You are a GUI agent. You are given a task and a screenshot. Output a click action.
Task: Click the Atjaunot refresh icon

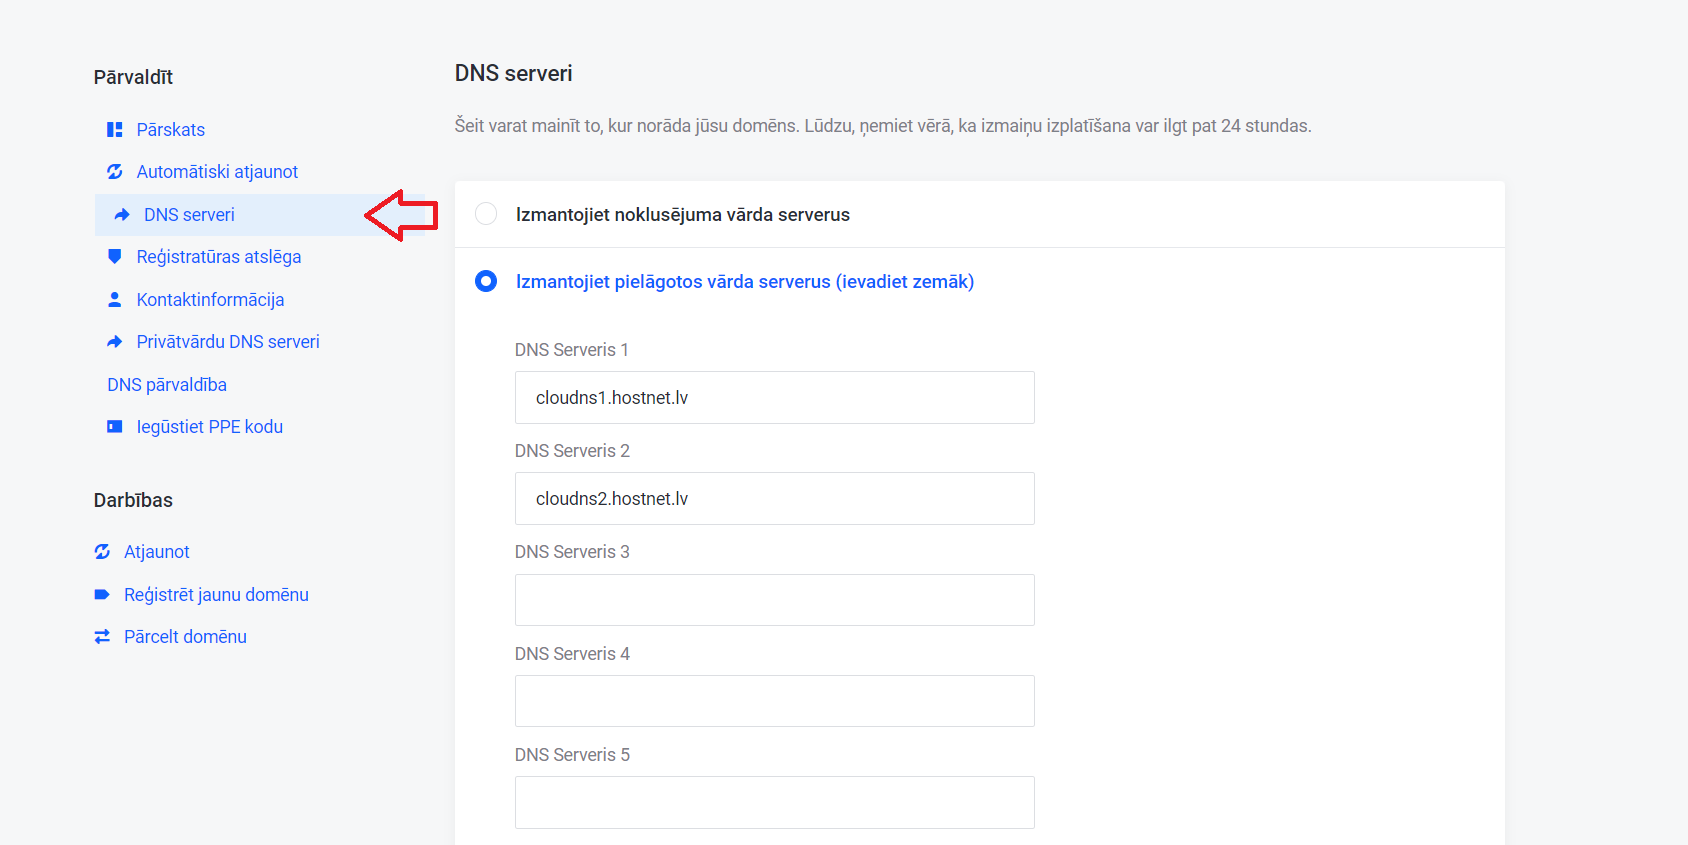102,552
